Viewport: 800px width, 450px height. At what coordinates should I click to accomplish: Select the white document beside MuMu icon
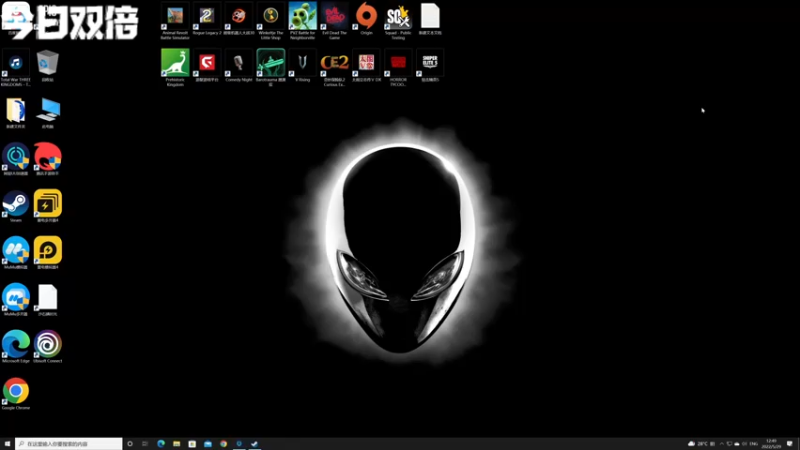47,299
